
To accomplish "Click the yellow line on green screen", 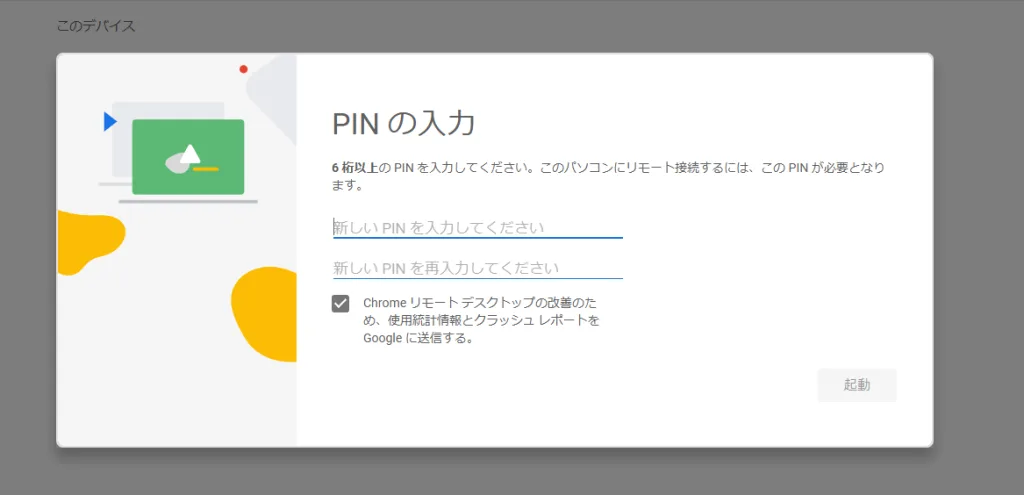I will (206, 169).
